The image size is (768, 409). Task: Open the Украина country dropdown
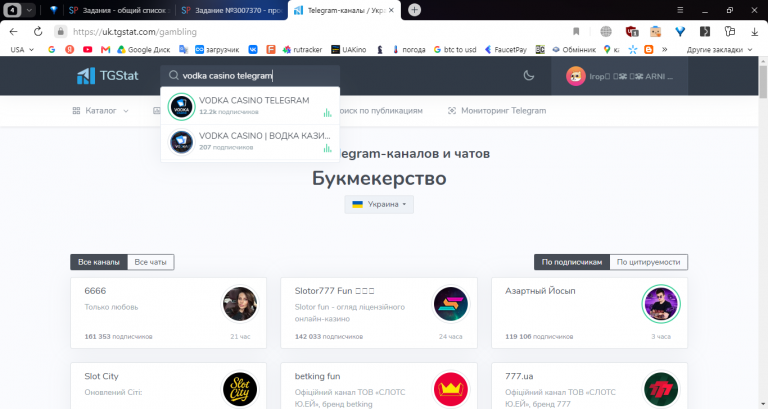coord(379,204)
